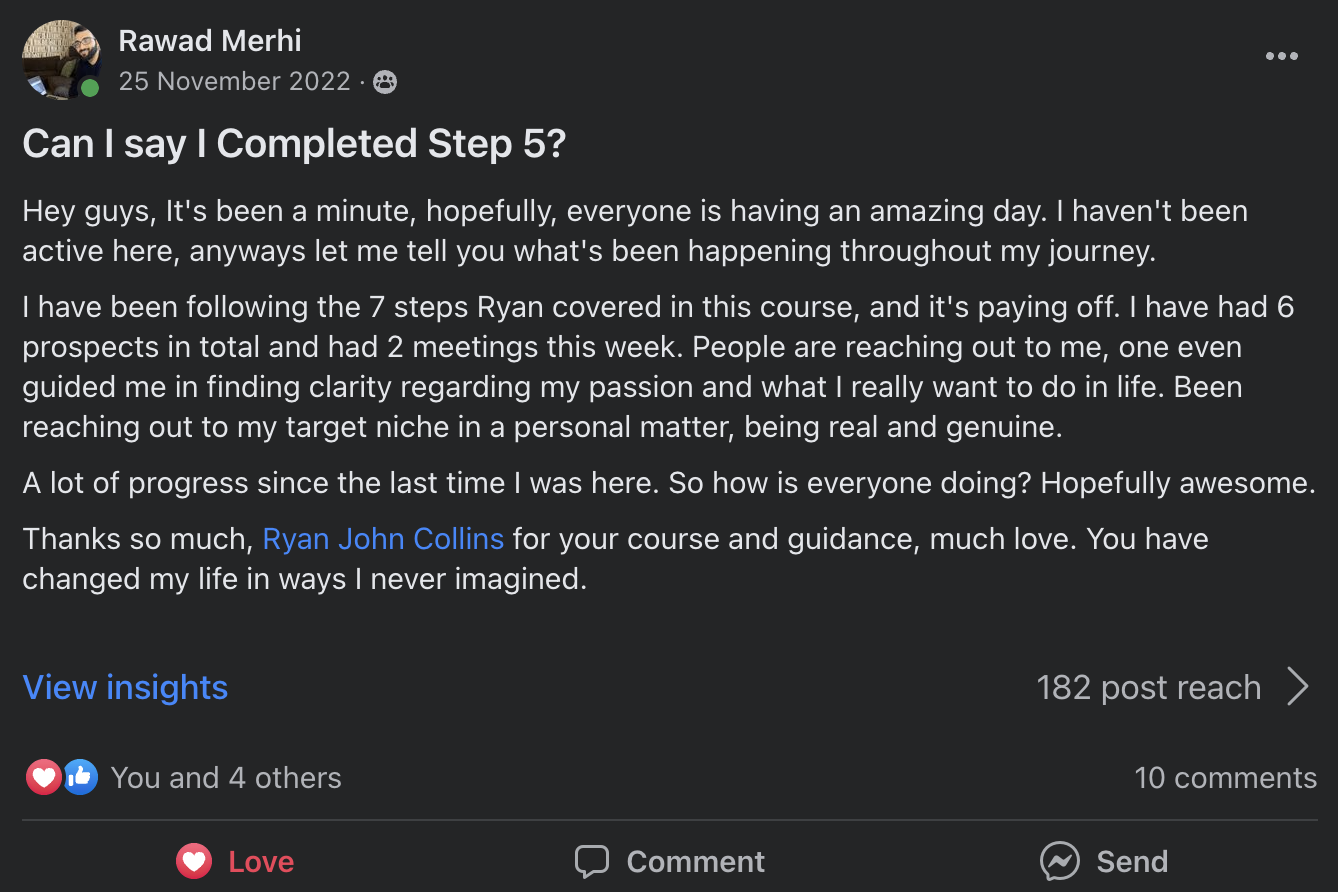The width and height of the screenshot is (1338, 892).
Task: Click the red Love label text
Action: point(261,862)
